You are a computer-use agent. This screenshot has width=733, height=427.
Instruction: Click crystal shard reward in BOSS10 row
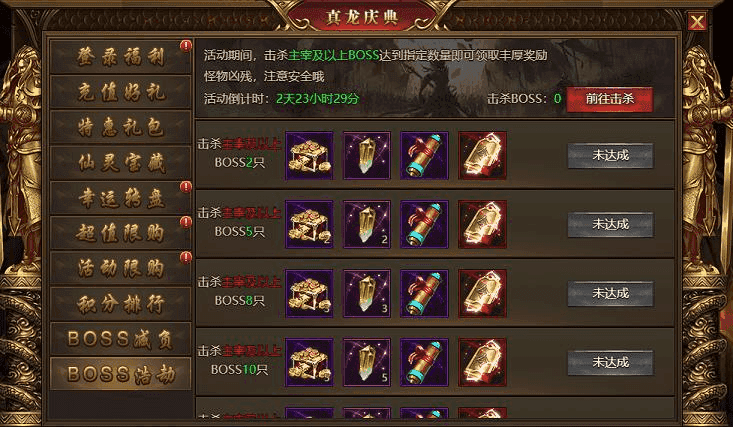pos(366,362)
